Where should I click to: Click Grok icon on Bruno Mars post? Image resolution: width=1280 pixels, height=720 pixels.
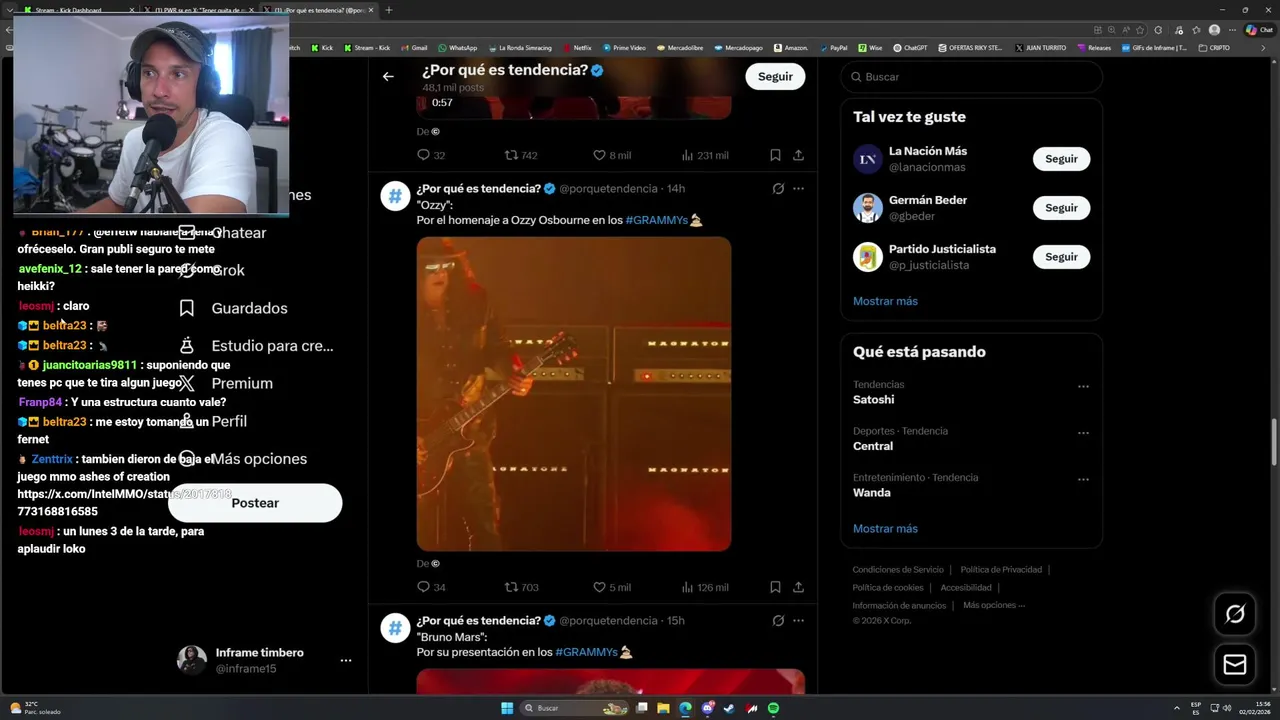778,620
